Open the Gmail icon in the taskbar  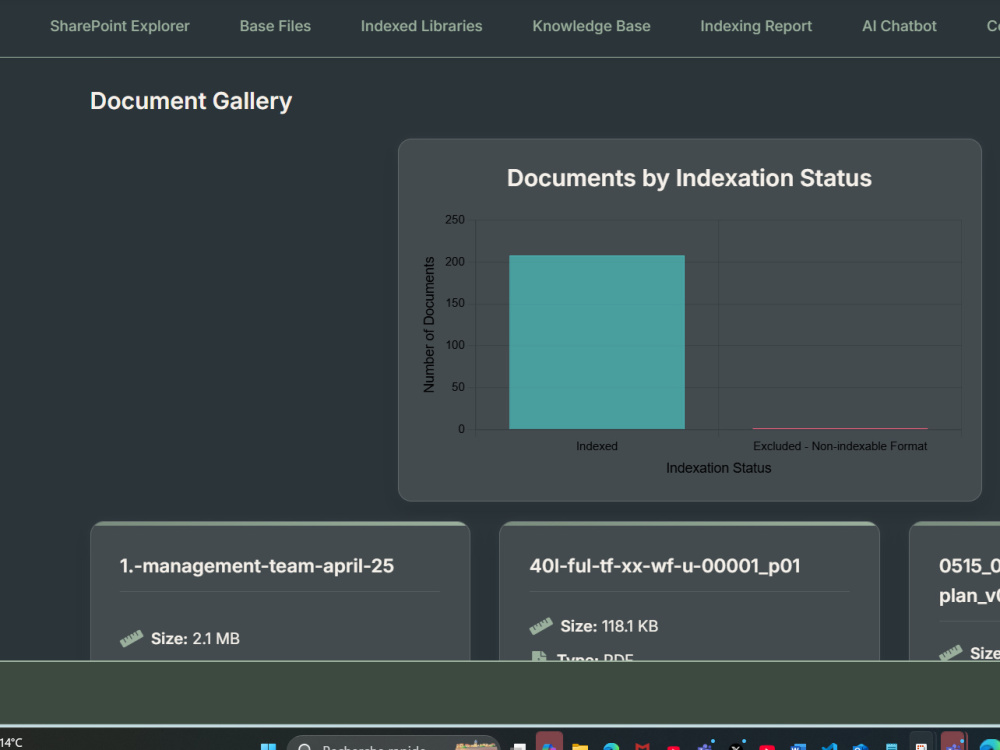[x=642, y=747]
